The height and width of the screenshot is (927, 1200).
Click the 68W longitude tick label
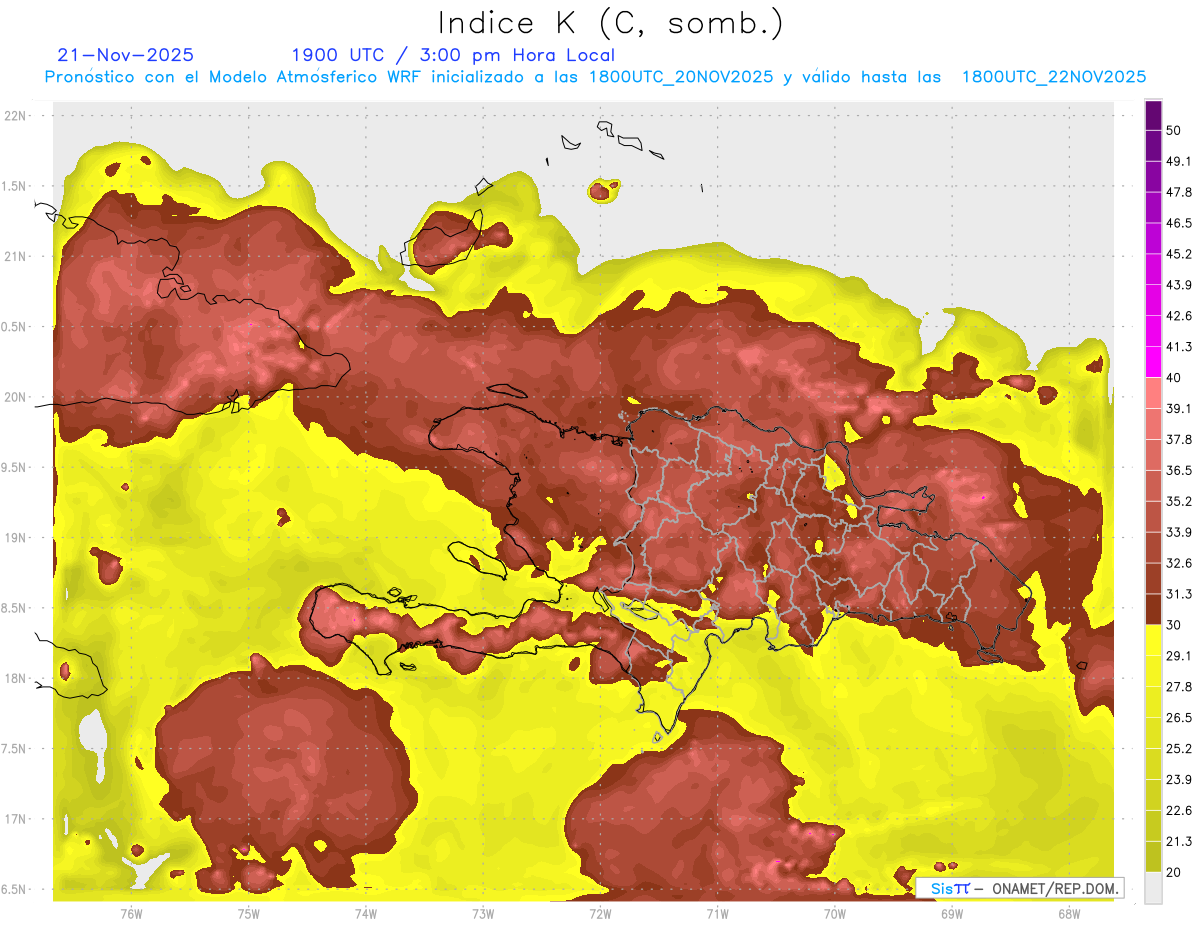tap(1068, 913)
